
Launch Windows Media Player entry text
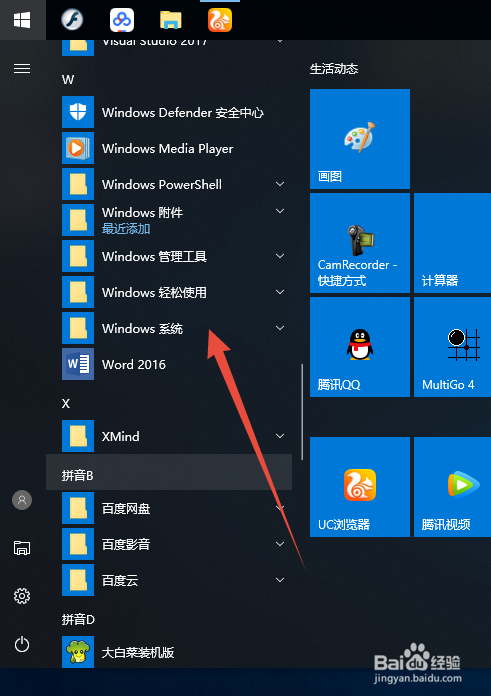pos(167,148)
